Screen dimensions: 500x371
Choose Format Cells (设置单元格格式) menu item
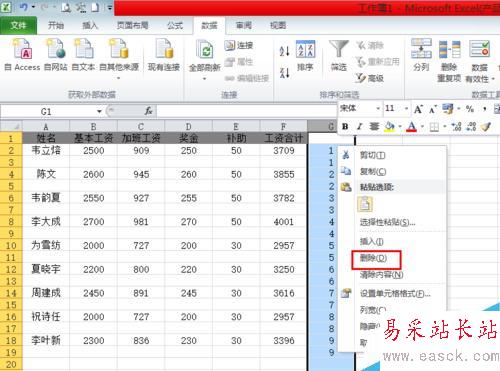pyautogui.click(x=392, y=293)
